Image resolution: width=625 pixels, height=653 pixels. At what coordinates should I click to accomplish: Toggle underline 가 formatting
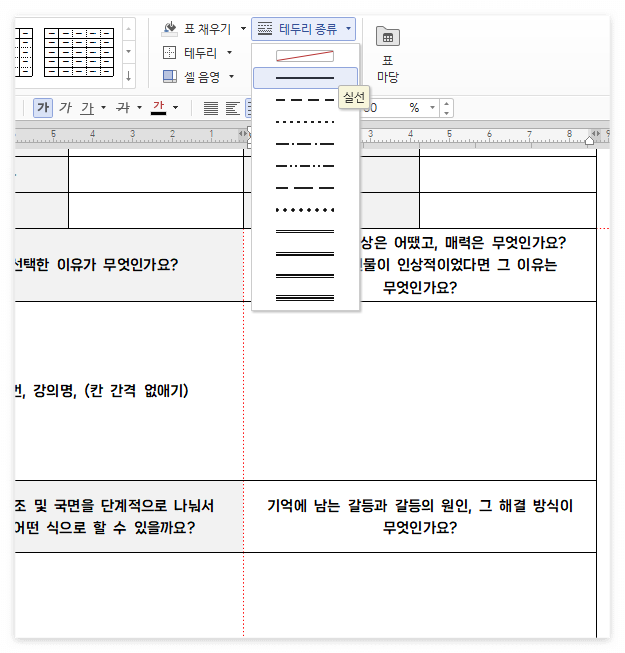(87, 108)
